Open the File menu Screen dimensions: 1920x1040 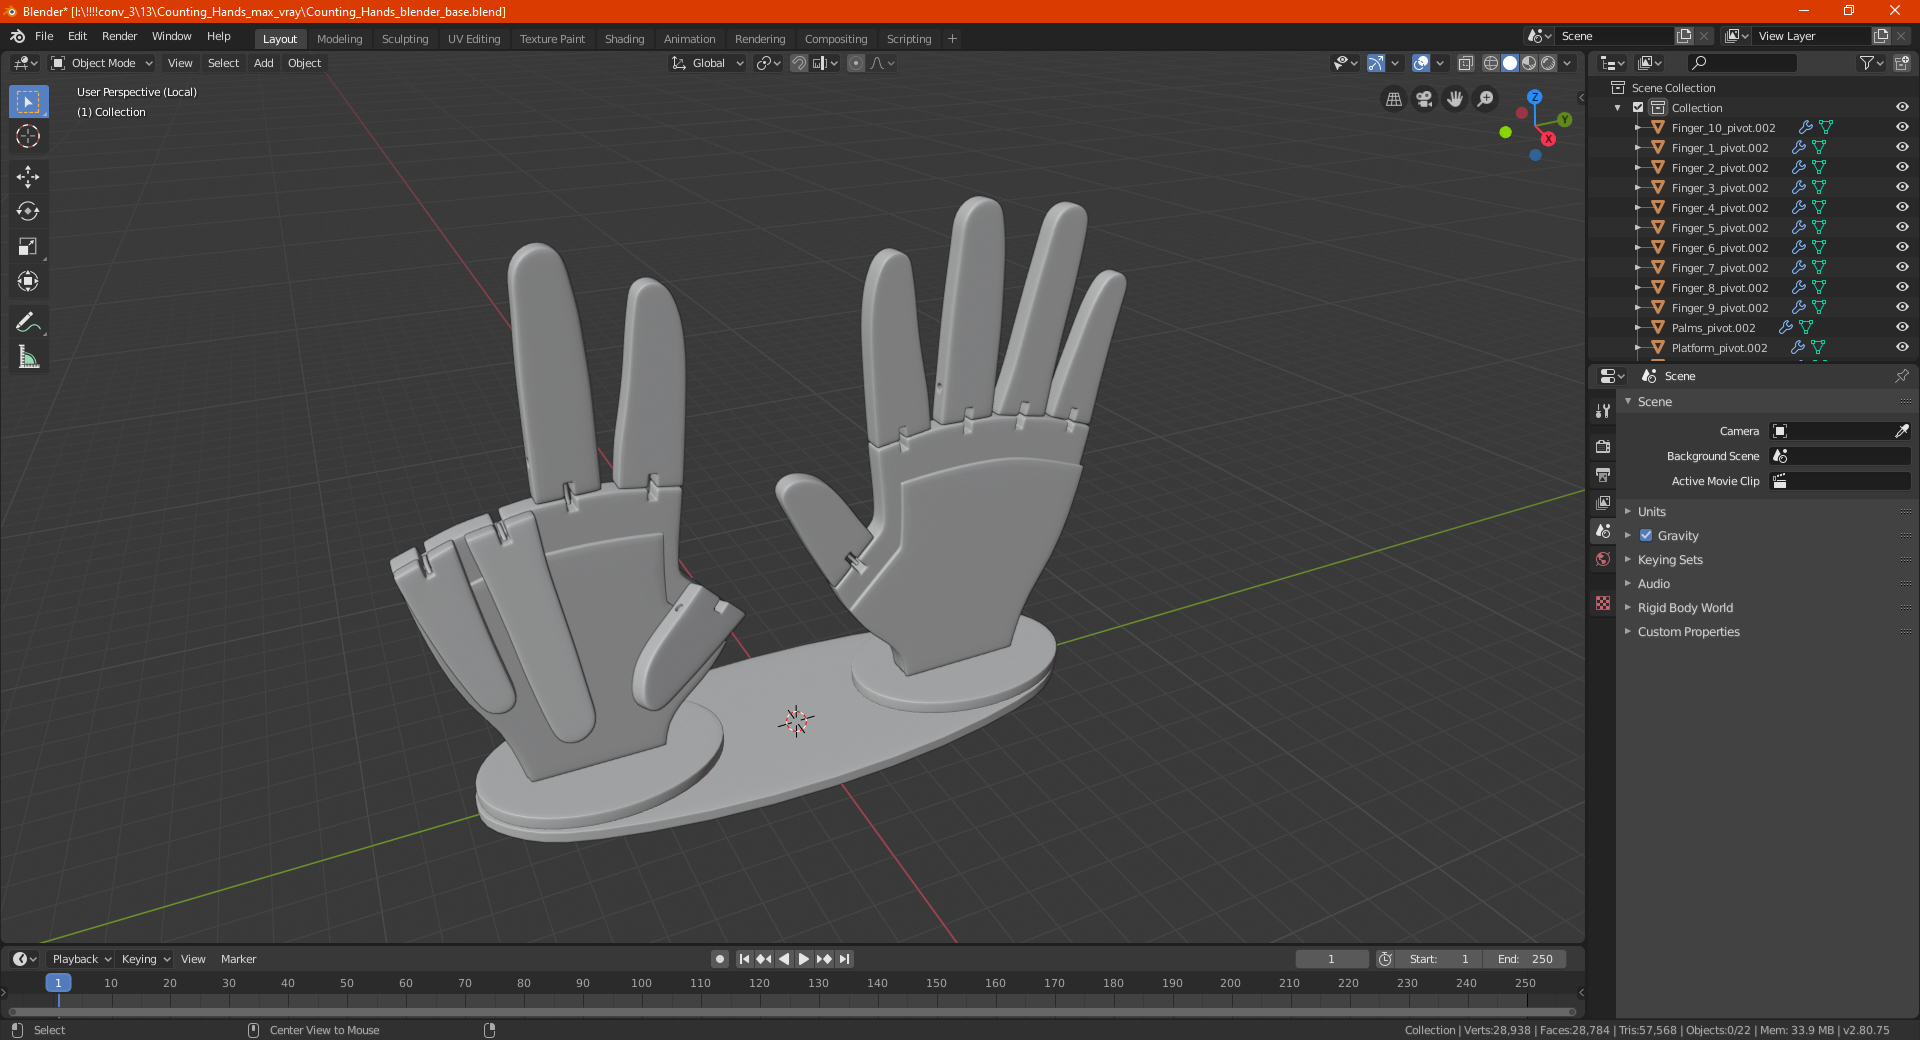[x=44, y=36]
